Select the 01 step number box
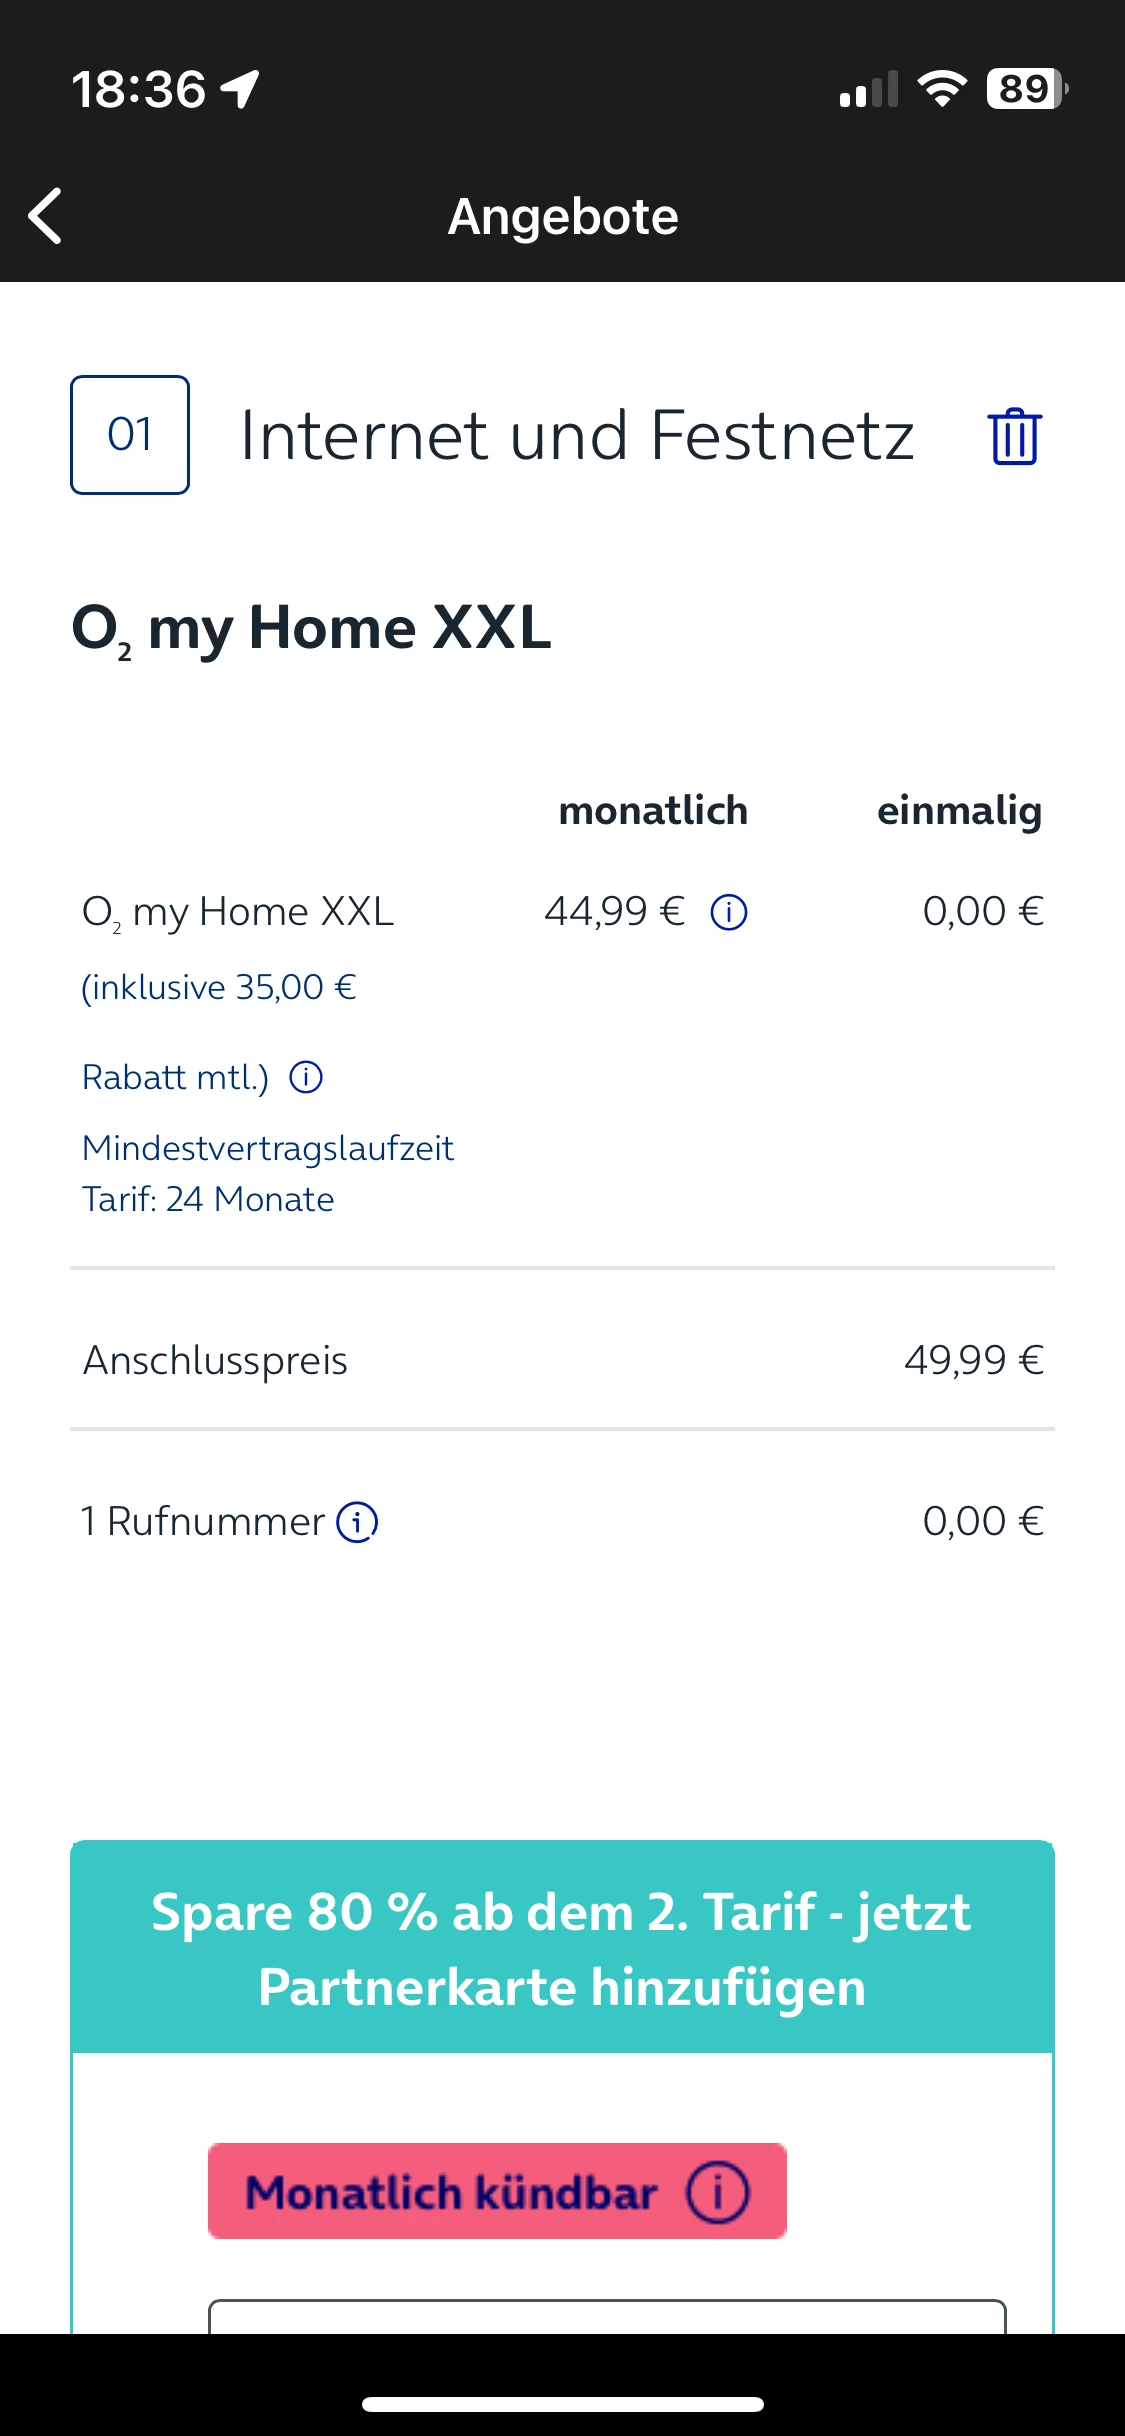This screenshot has height=2436, width=1125. click(x=130, y=435)
